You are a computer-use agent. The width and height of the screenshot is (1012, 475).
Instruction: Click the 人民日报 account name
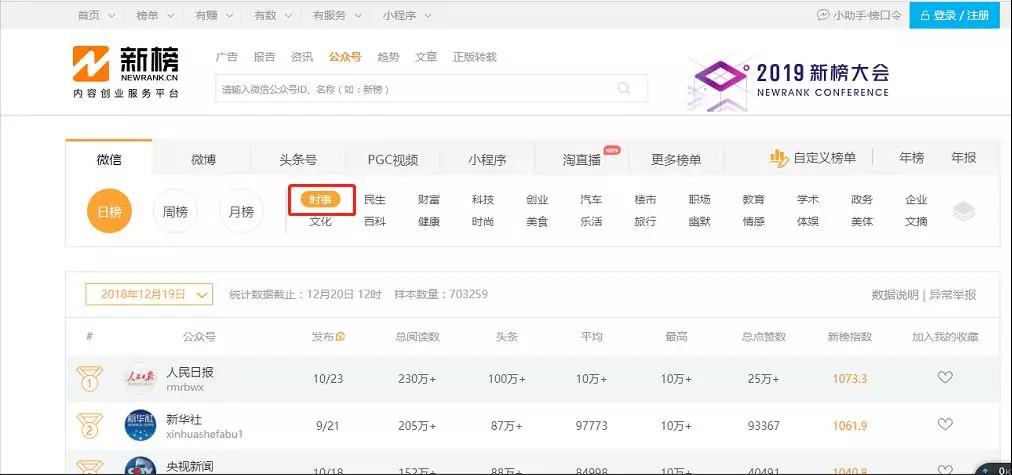(x=190, y=372)
